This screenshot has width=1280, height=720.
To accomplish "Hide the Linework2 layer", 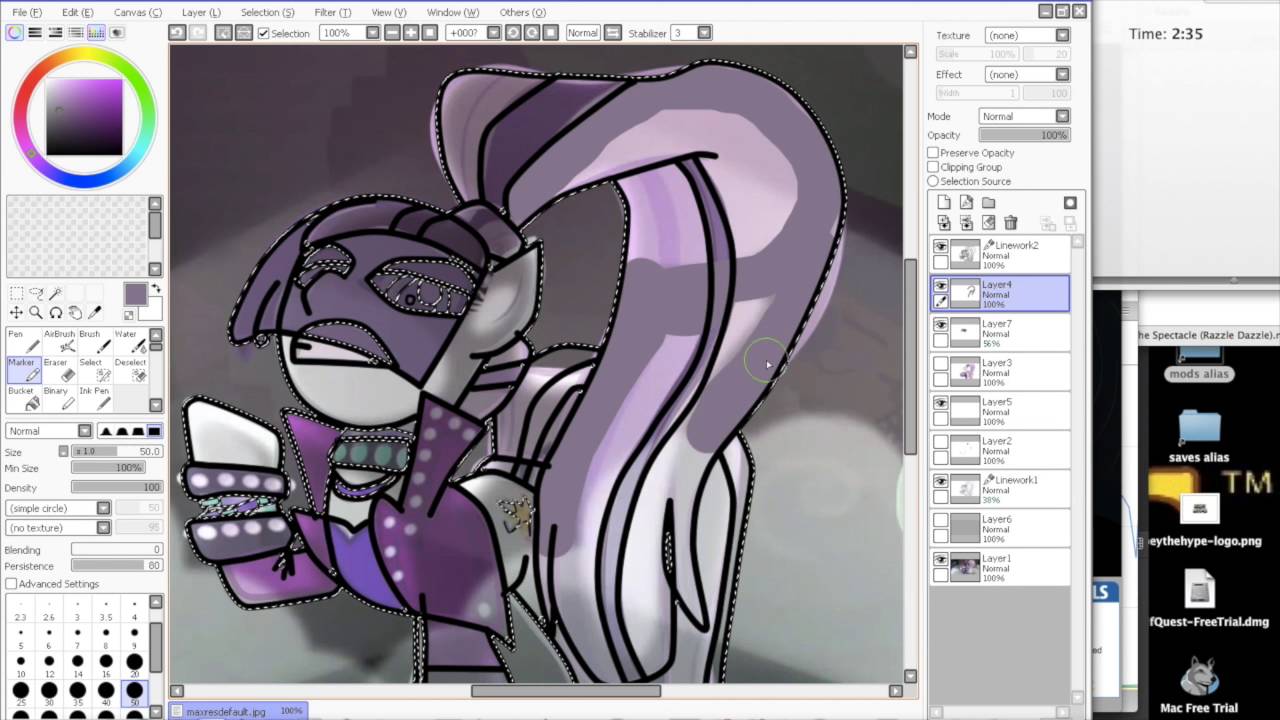I will coord(941,247).
